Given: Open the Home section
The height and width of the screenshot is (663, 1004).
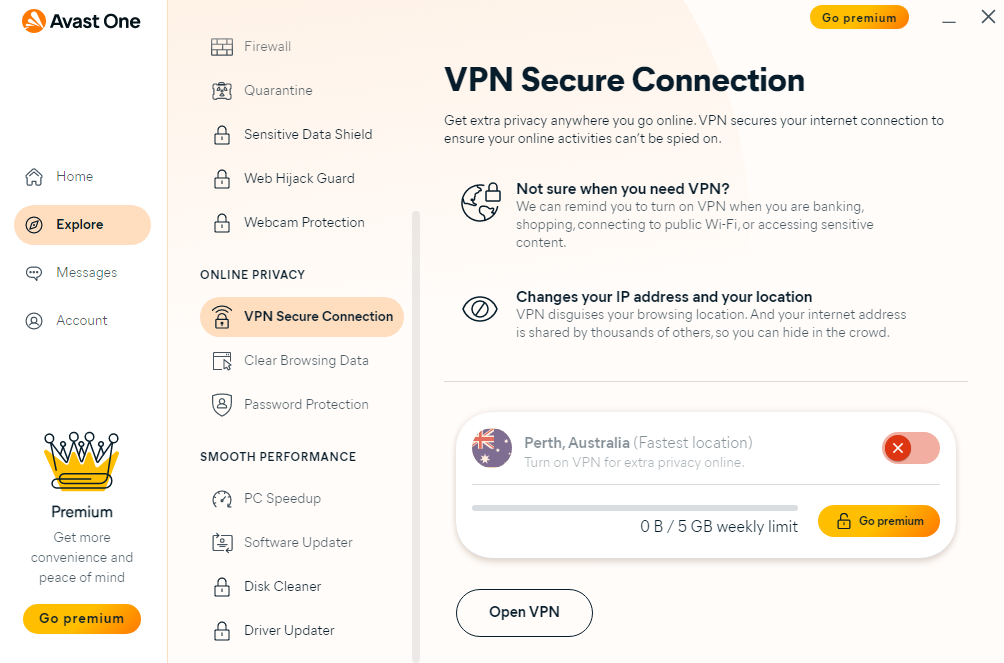Looking at the screenshot, I should 74,177.
